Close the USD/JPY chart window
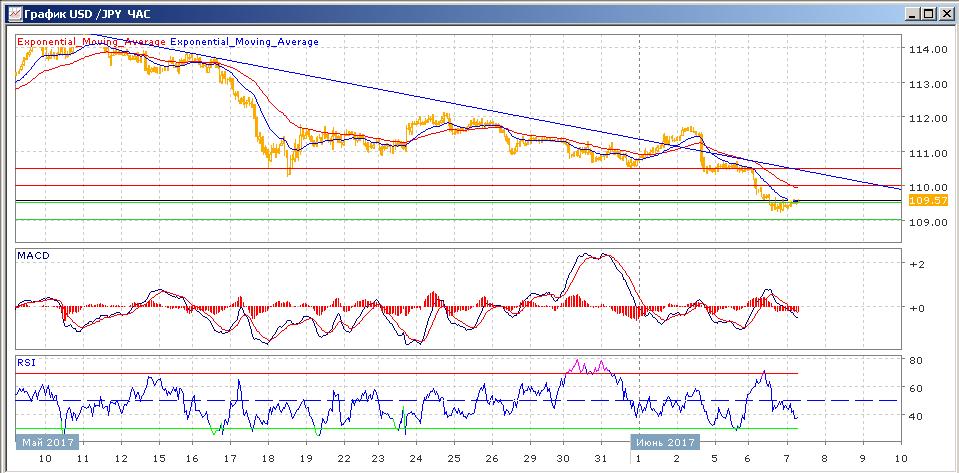The height and width of the screenshot is (473, 959). coord(945,13)
